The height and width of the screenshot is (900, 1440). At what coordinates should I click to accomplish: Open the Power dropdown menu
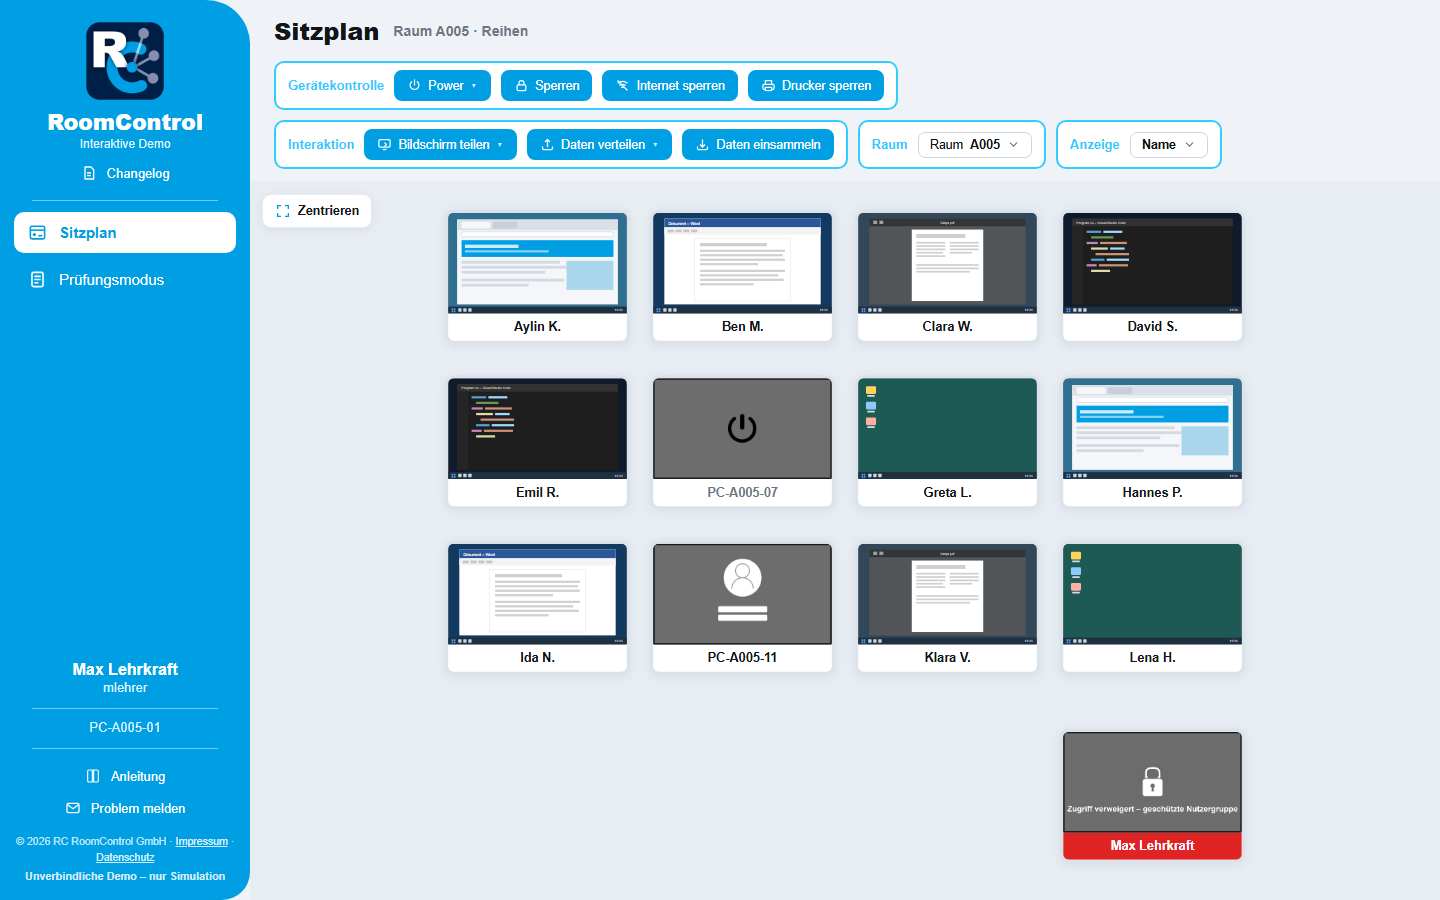point(442,86)
